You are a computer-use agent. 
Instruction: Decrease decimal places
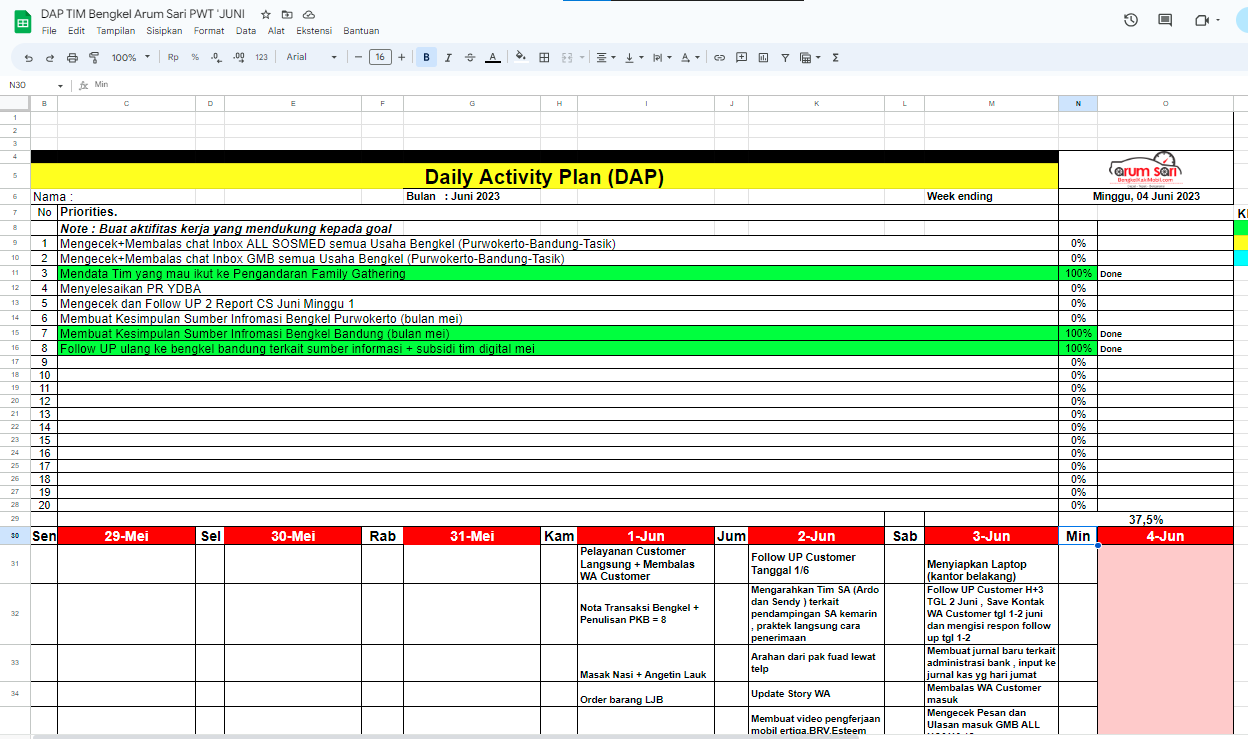click(216, 58)
